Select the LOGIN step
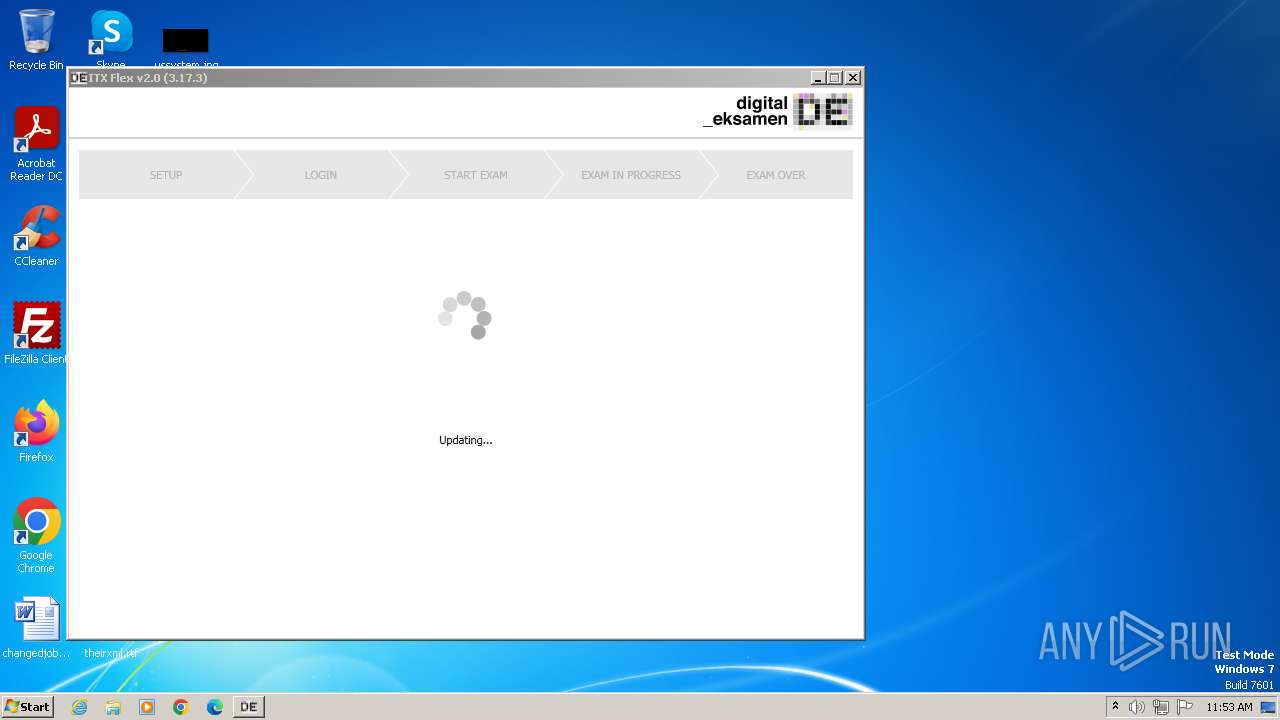 coord(321,175)
